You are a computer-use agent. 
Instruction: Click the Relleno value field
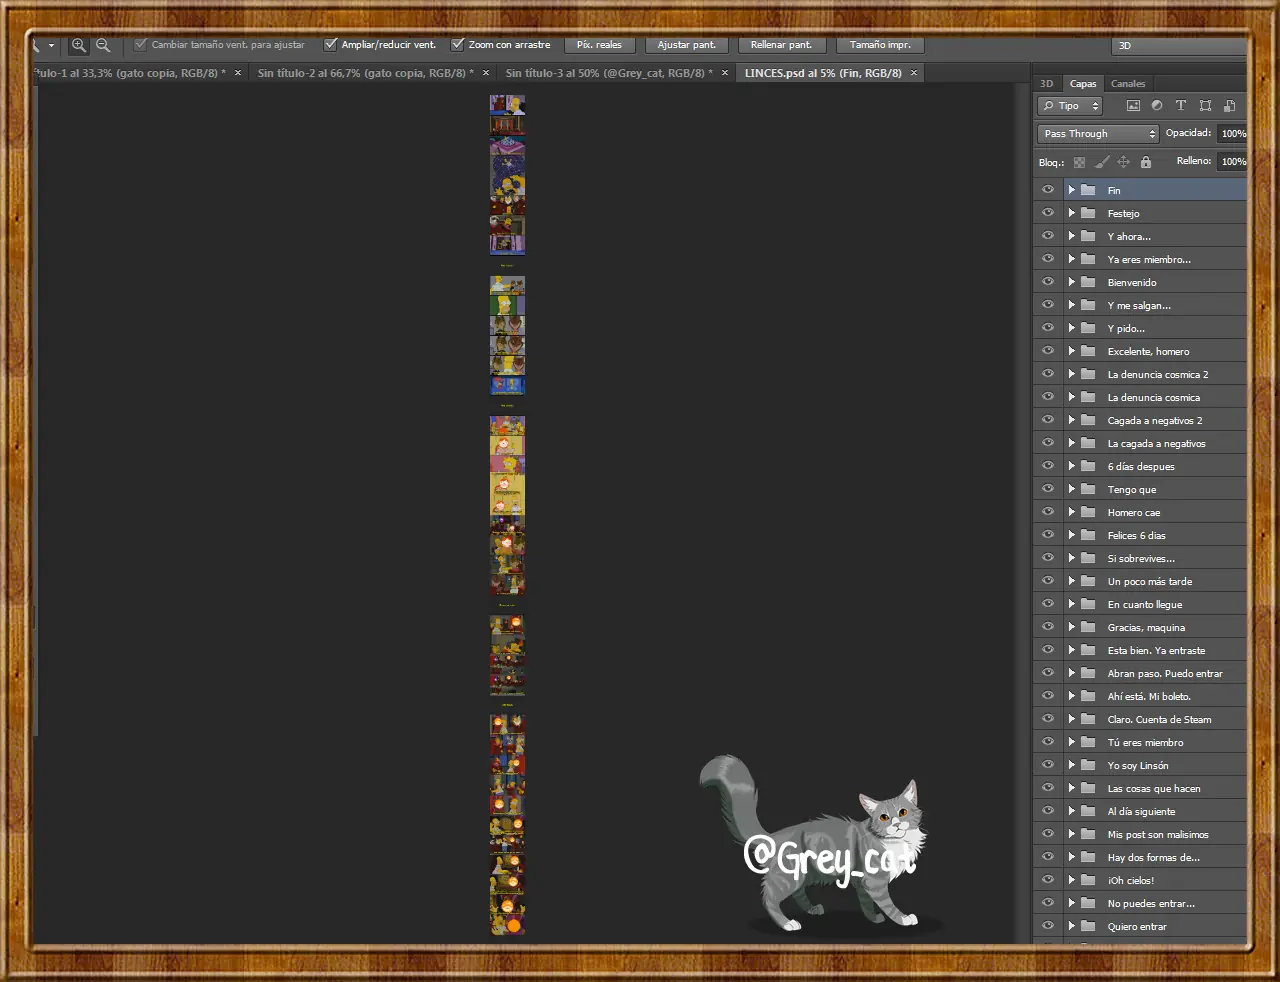[1232, 162]
